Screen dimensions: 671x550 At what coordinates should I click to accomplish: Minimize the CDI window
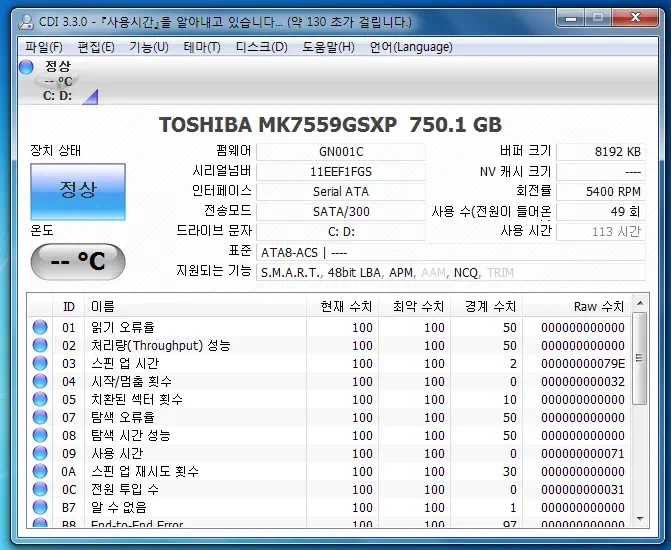(571, 18)
